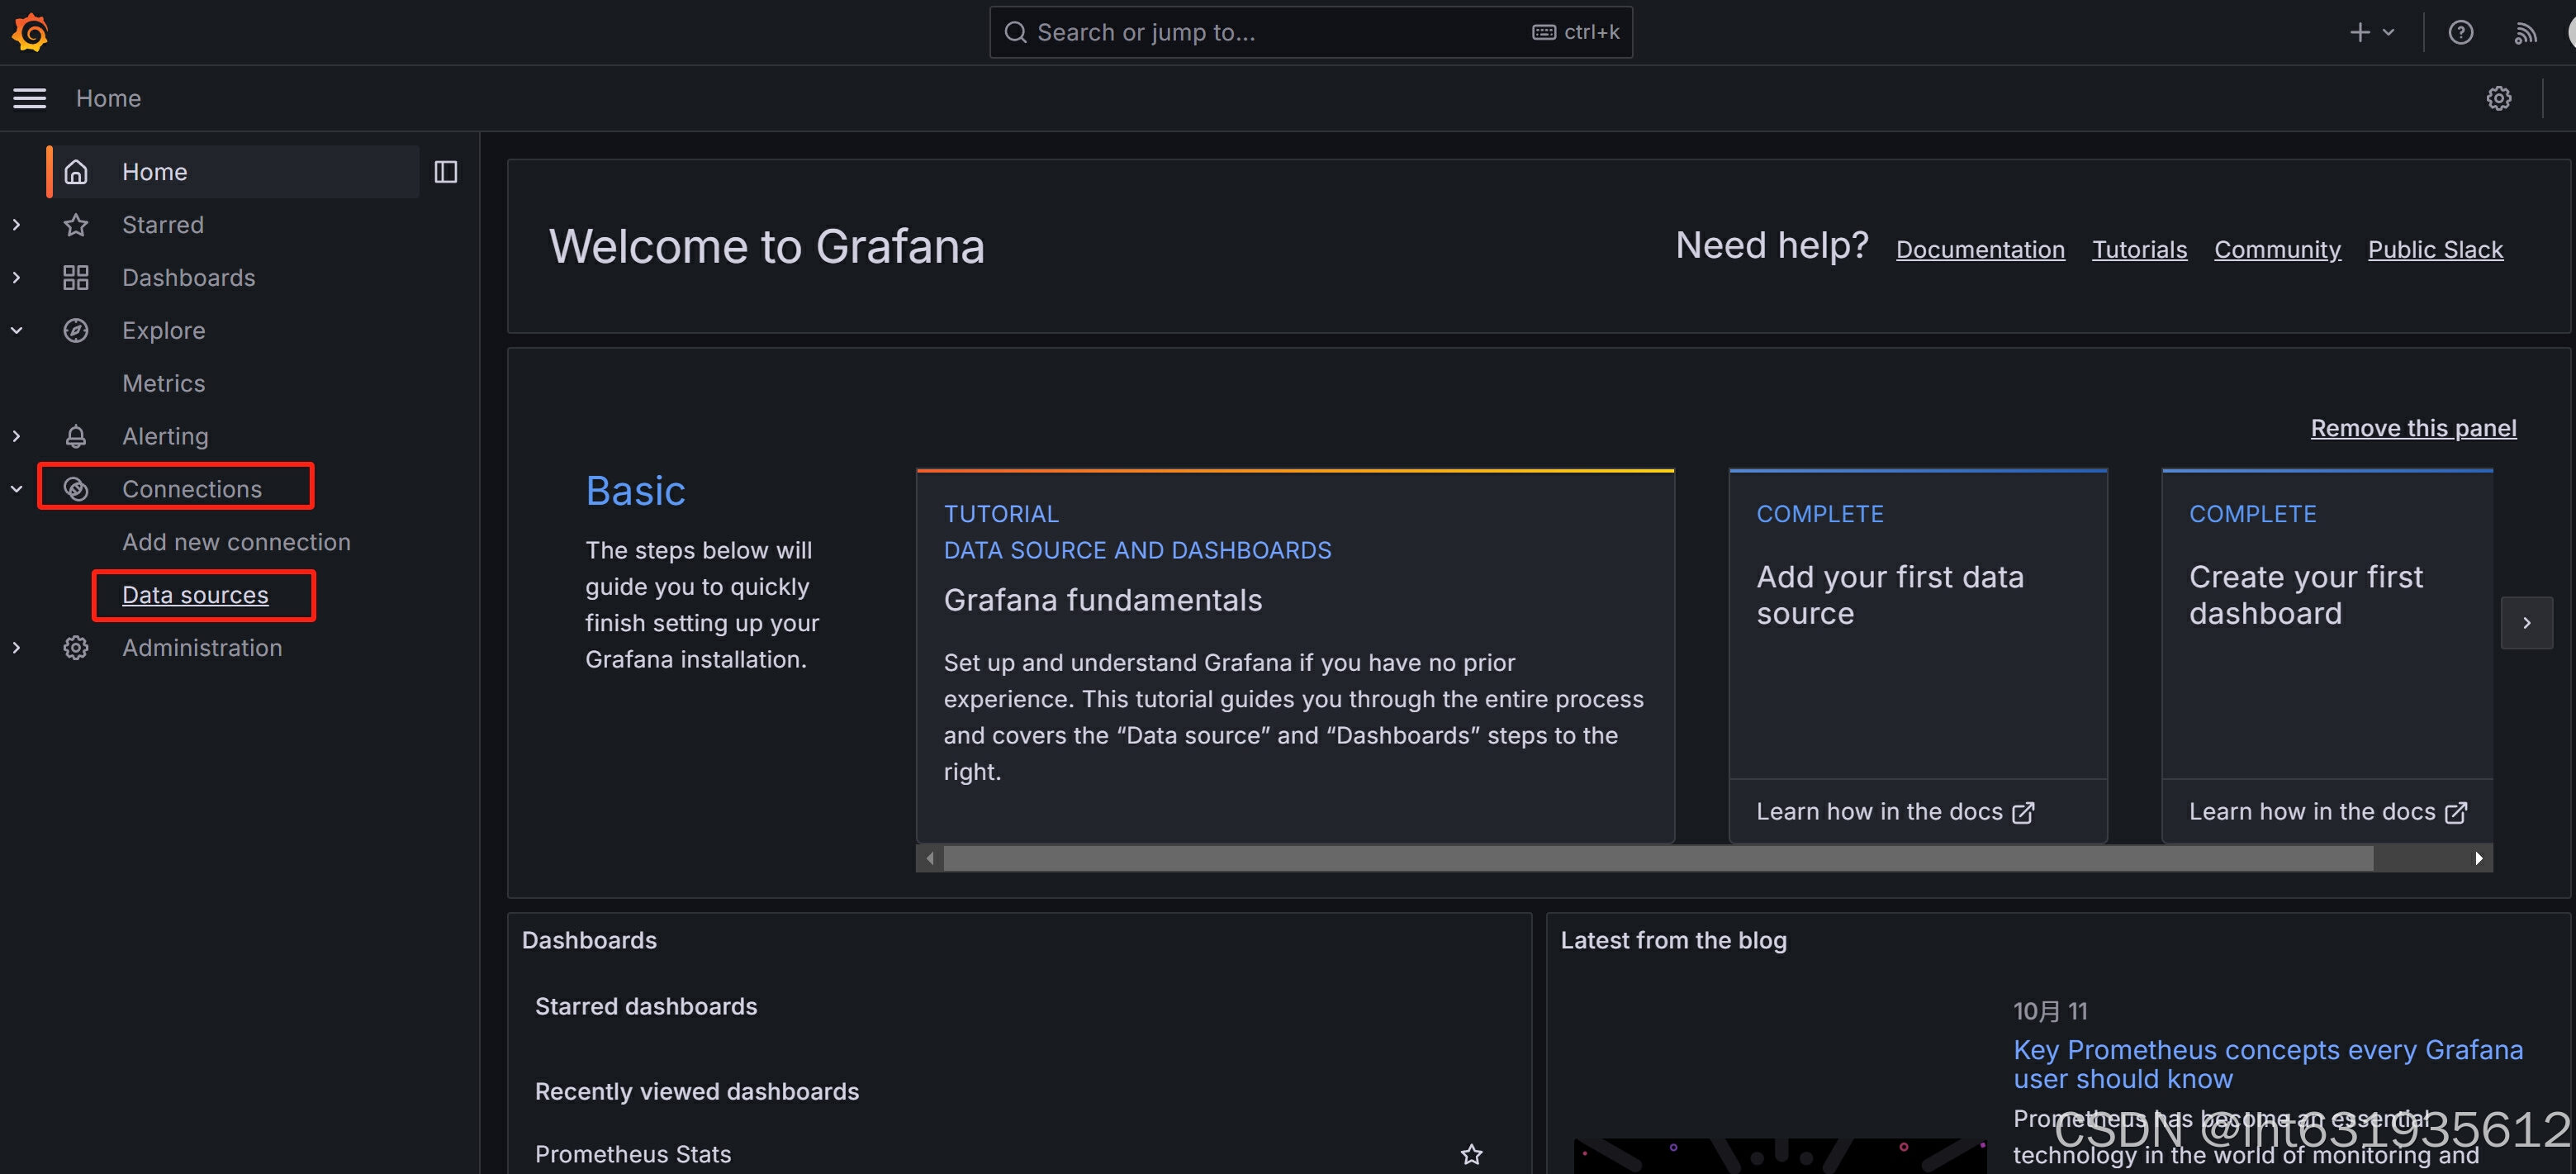Click the Administration gear icon in sidebar
The image size is (2576, 1174).
pos(76,648)
